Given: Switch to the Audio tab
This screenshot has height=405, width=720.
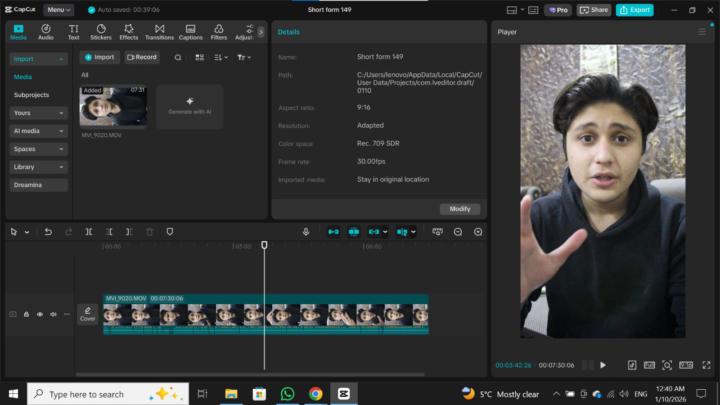Looking at the screenshot, I should tap(46, 31).
